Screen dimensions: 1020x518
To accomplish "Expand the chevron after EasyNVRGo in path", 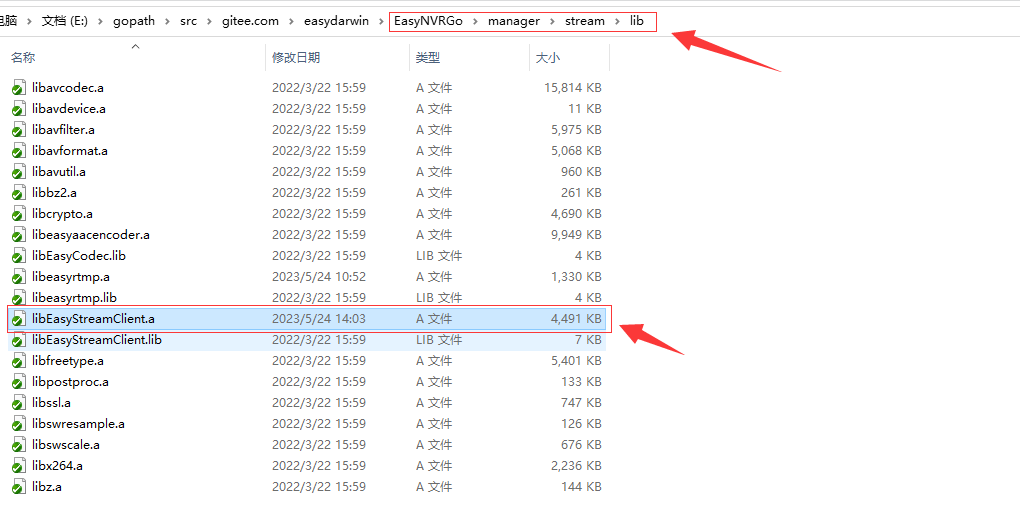I will pos(476,21).
